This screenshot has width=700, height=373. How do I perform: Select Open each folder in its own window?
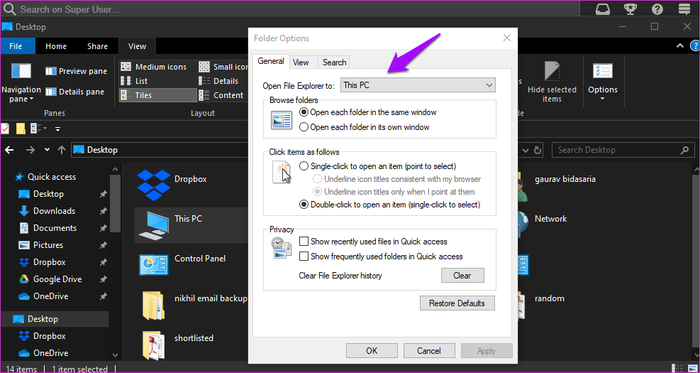(x=364, y=127)
